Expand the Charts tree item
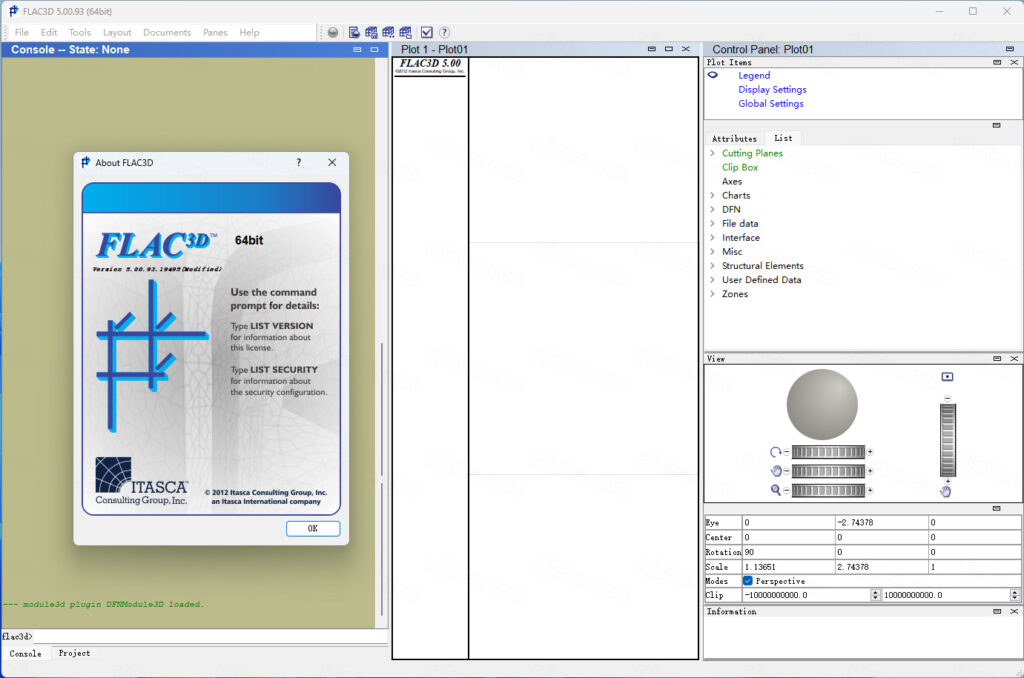The width and height of the screenshot is (1024, 678). click(712, 195)
